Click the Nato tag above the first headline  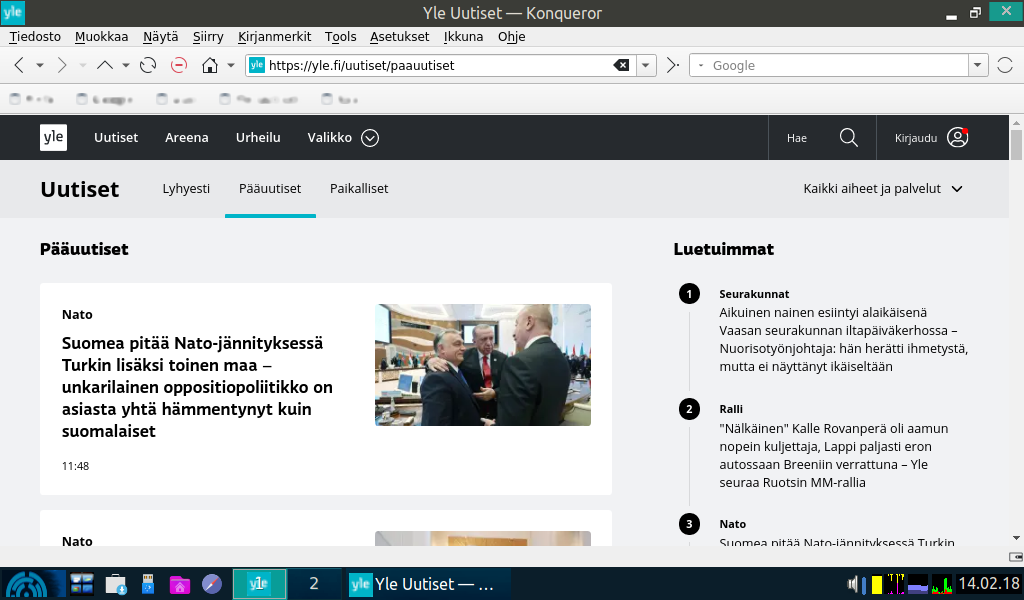click(x=77, y=315)
